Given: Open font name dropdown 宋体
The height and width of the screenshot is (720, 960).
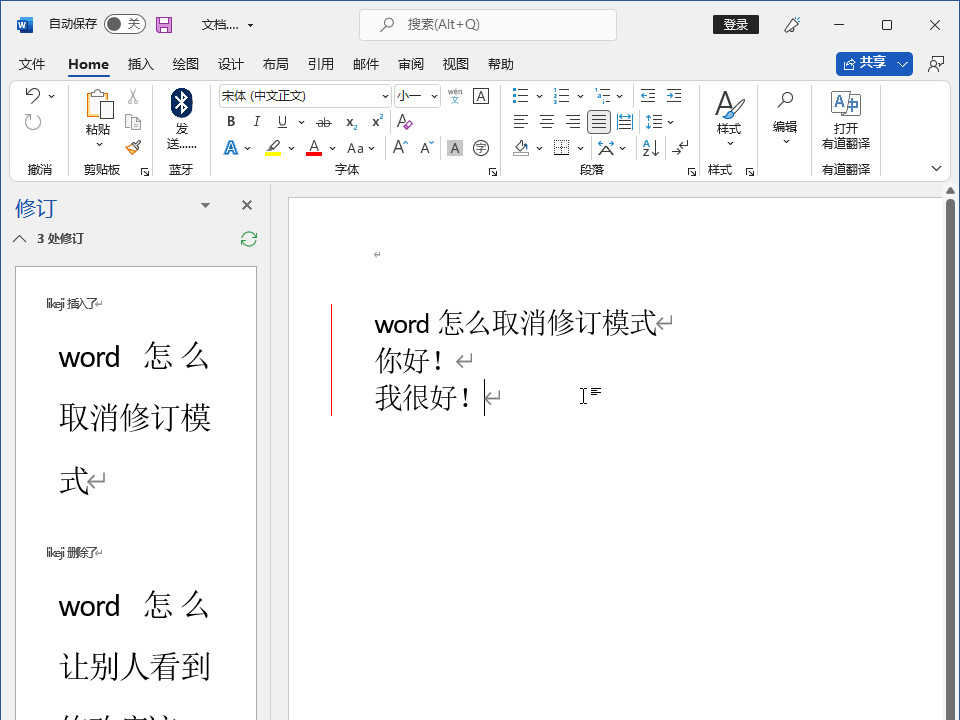Looking at the screenshot, I should coord(385,96).
